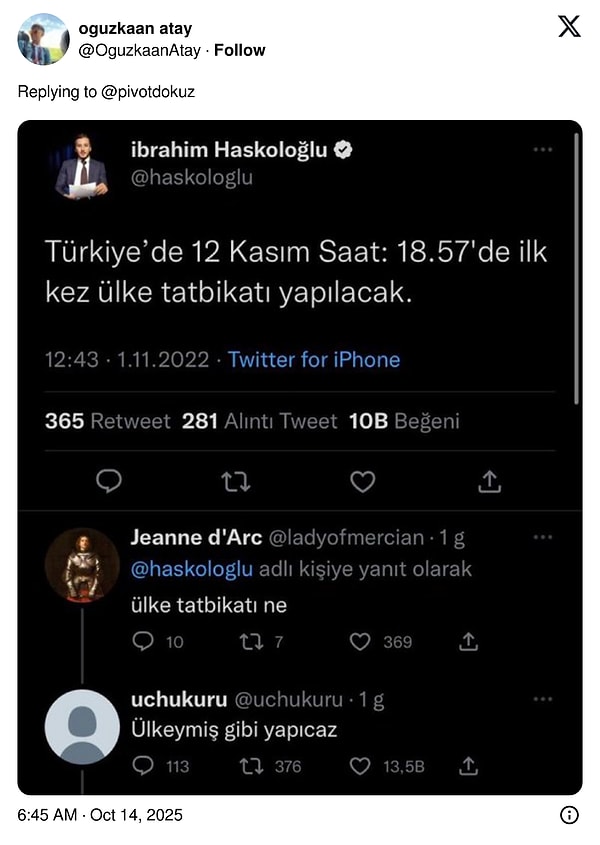Open three-dot menu on uchukuru reply

click(x=542, y=699)
